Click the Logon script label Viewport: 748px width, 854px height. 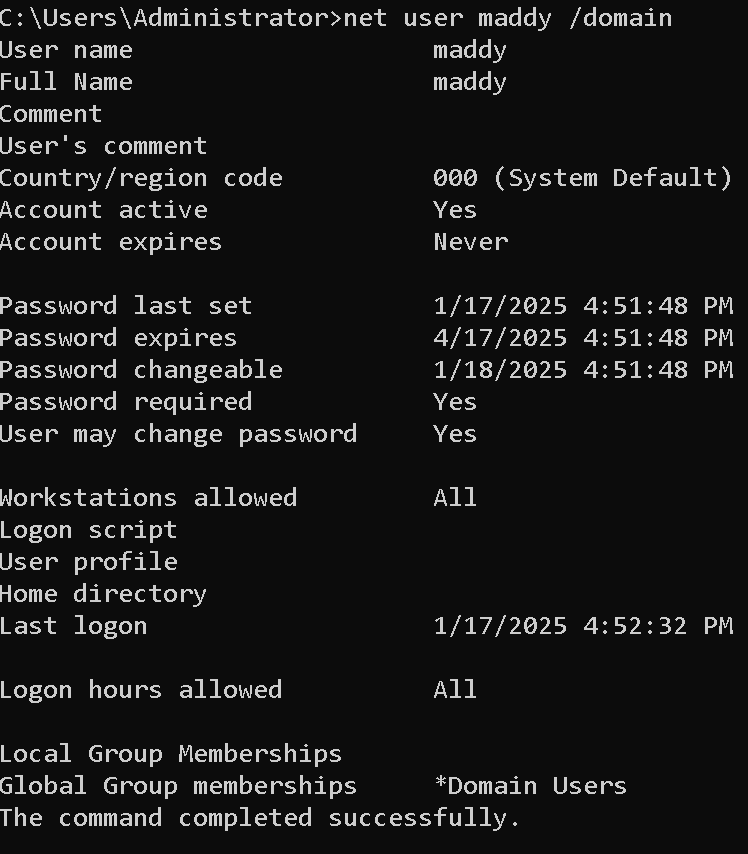pos(88,530)
